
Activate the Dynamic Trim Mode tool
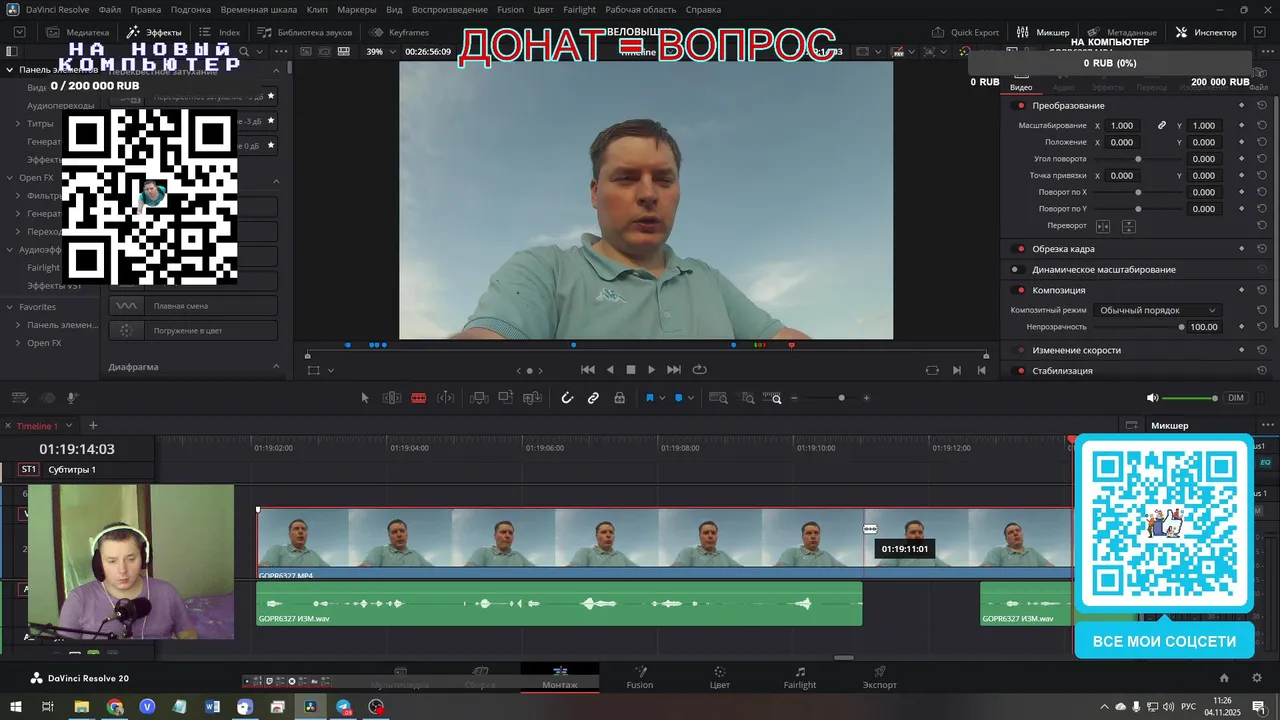446,398
